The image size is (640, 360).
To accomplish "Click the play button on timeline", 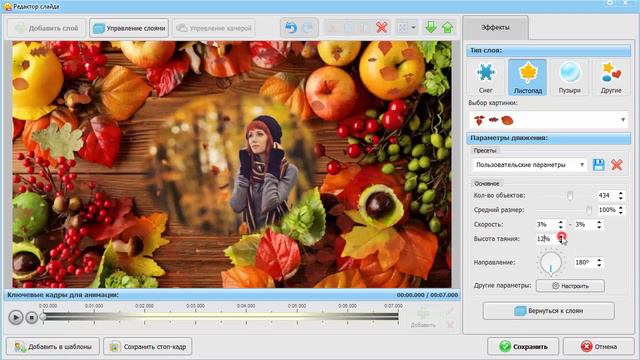I will (16, 317).
